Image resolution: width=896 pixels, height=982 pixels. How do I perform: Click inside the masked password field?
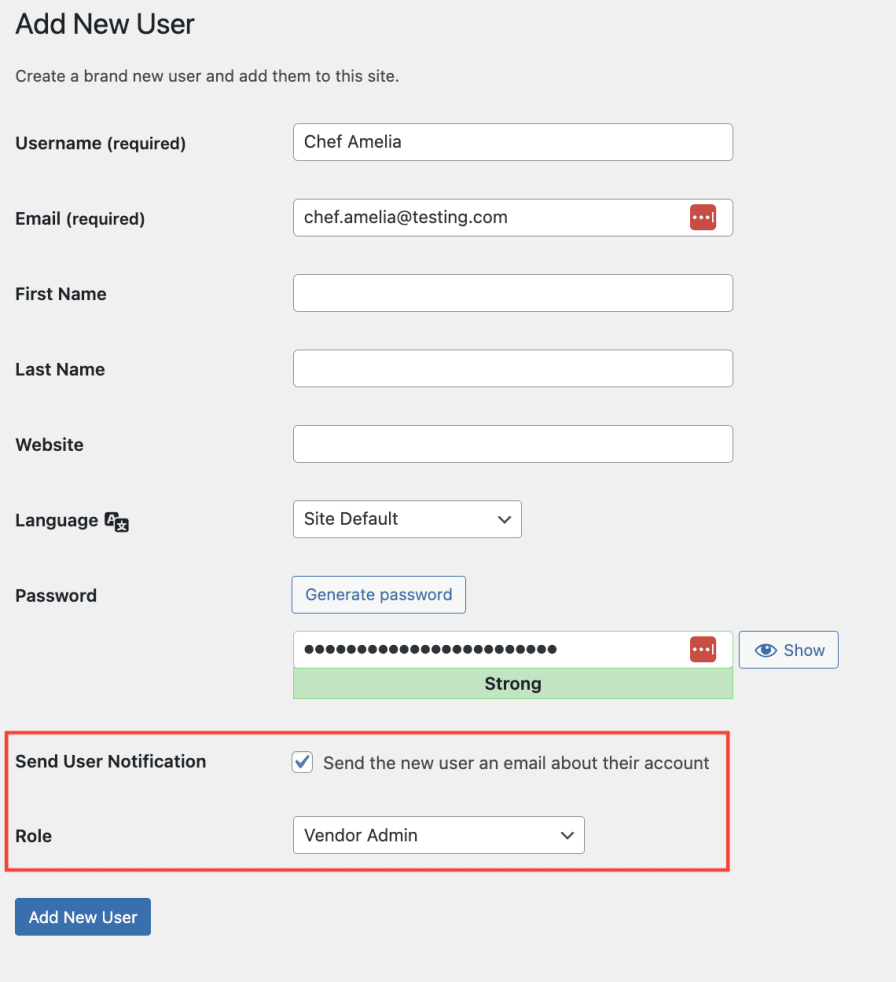pyautogui.click(x=490, y=650)
